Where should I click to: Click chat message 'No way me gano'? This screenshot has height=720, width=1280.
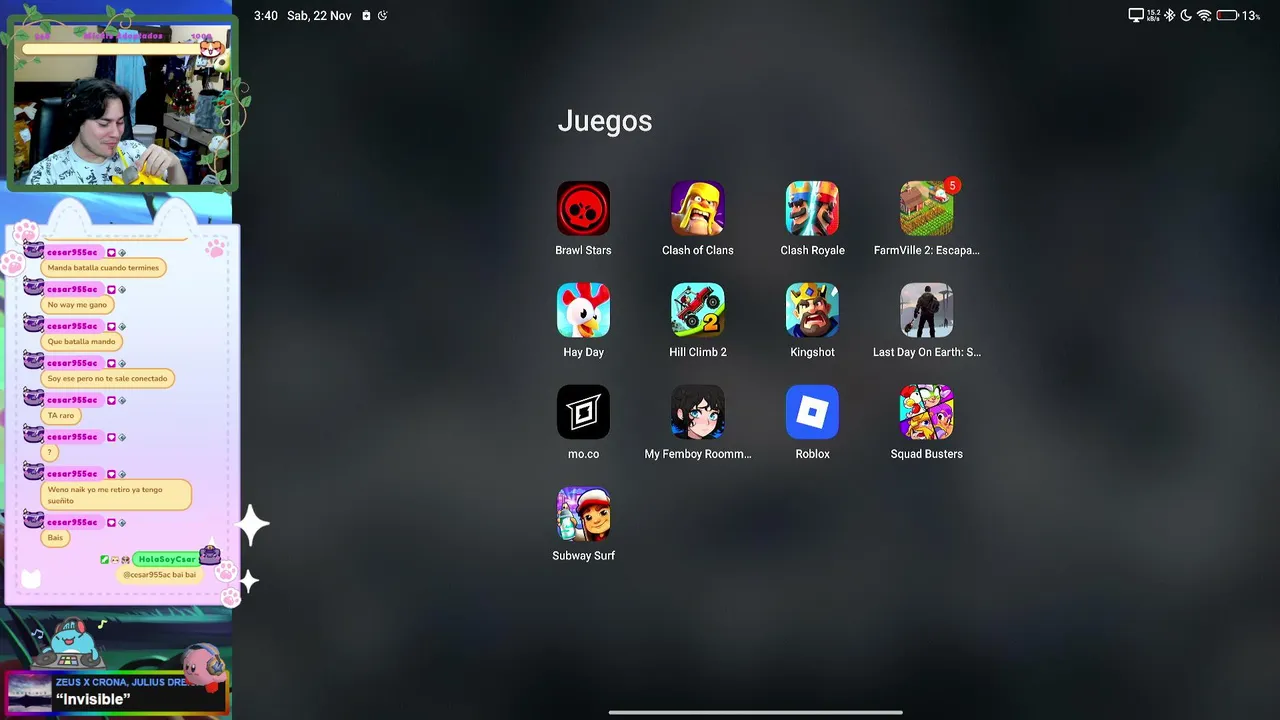[x=77, y=305]
